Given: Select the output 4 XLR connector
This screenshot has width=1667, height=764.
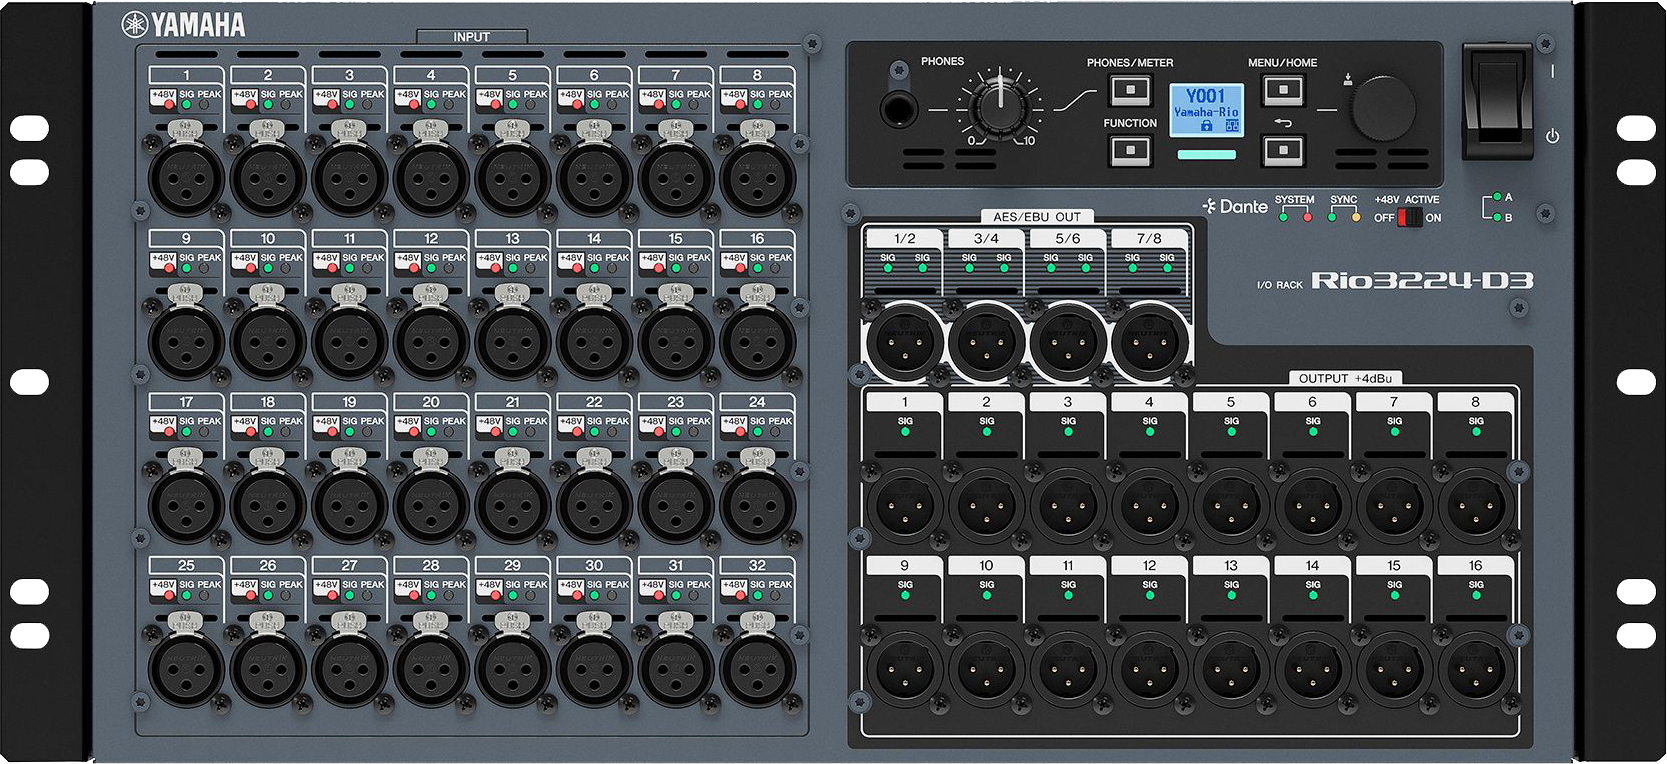Looking at the screenshot, I should [1149, 505].
